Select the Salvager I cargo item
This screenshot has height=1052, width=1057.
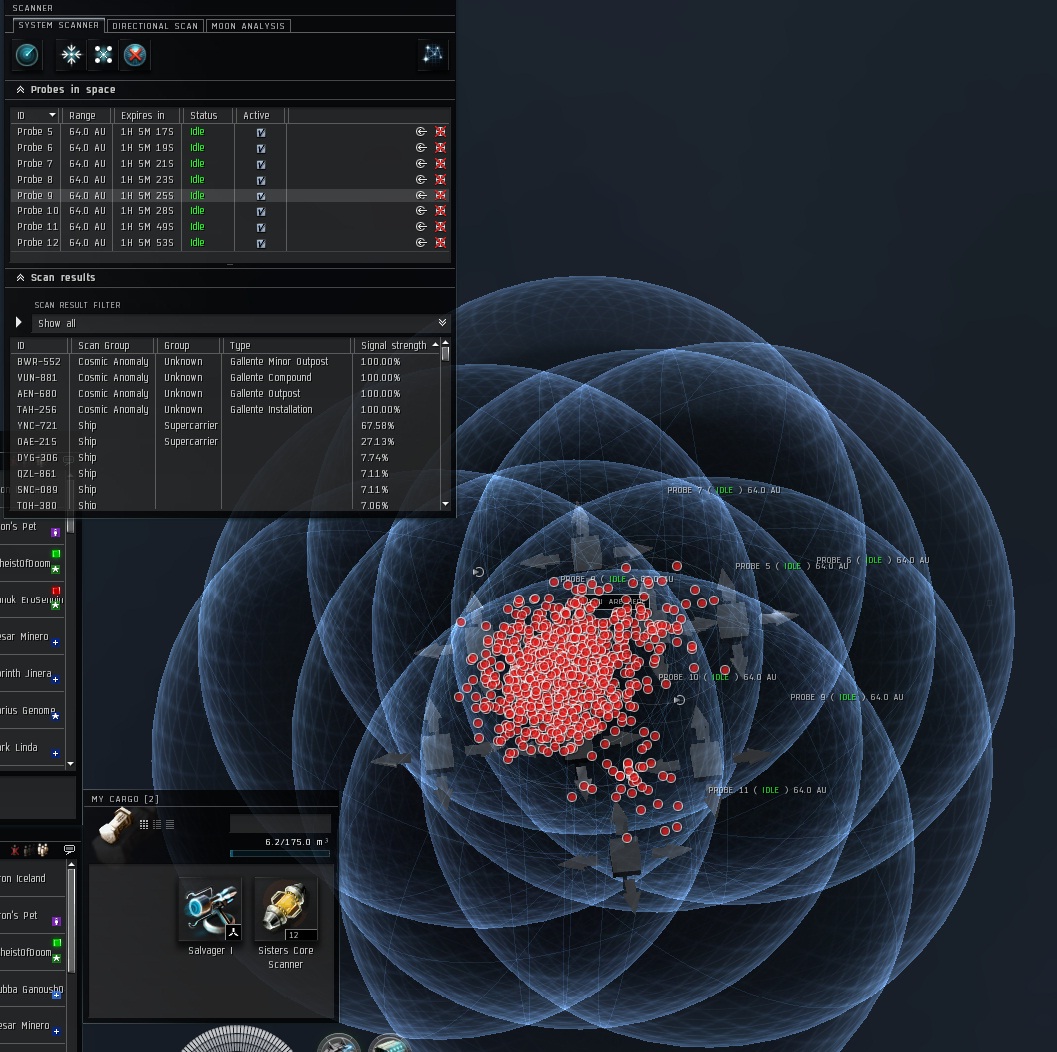pyautogui.click(x=210, y=917)
